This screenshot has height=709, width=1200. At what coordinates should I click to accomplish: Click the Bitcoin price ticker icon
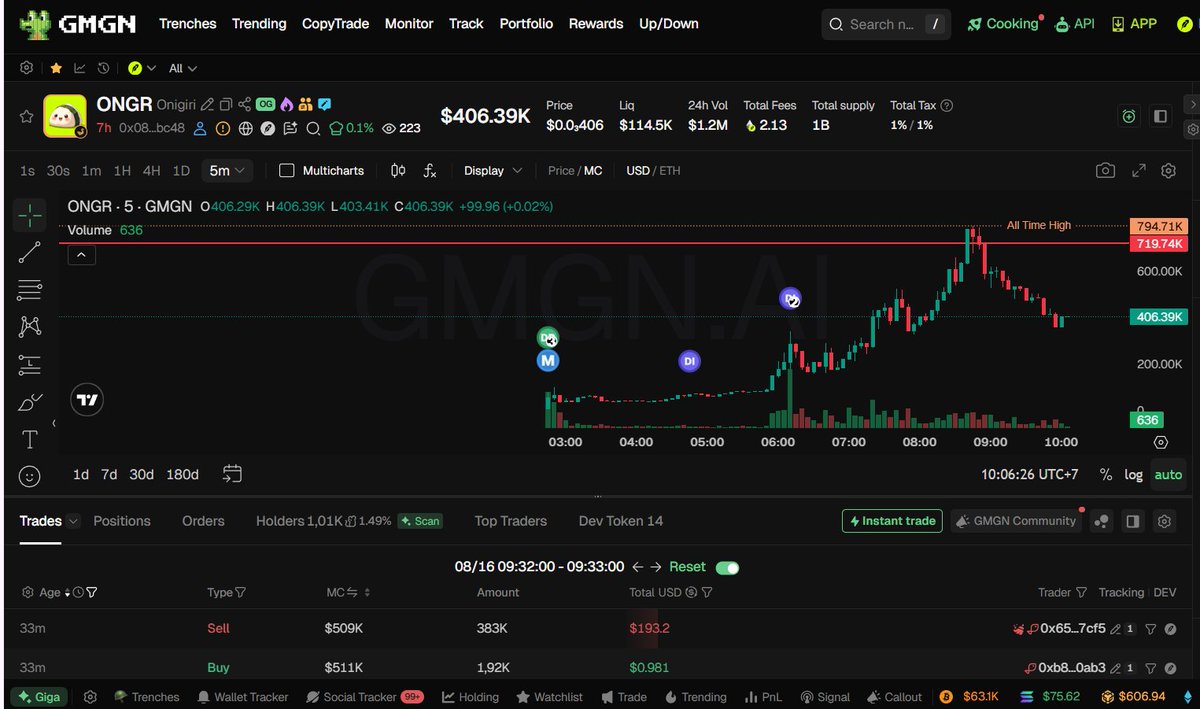click(946, 697)
